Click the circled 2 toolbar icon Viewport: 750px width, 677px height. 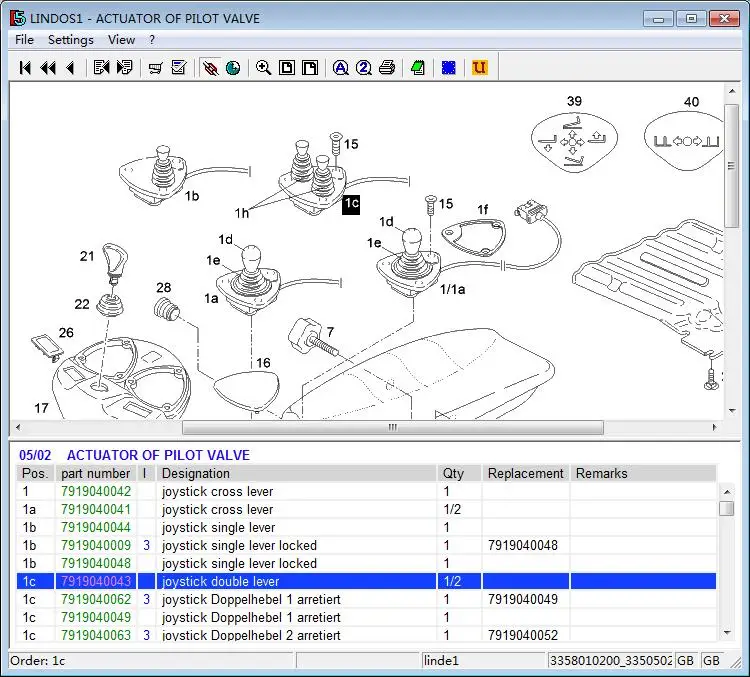click(363, 67)
